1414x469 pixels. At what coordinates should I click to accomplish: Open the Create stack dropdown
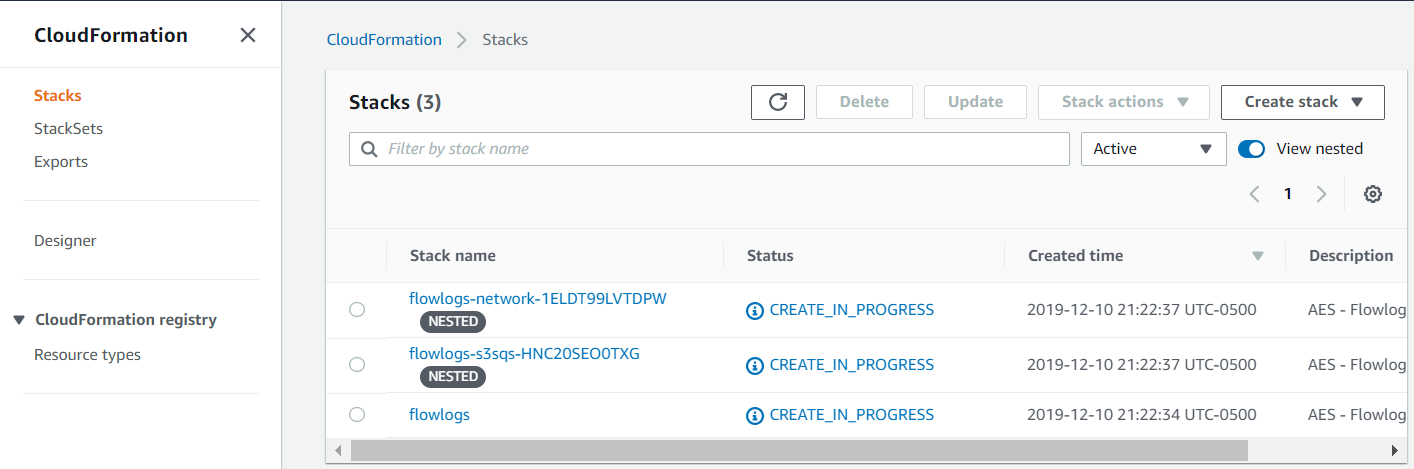tap(1303, 102)
